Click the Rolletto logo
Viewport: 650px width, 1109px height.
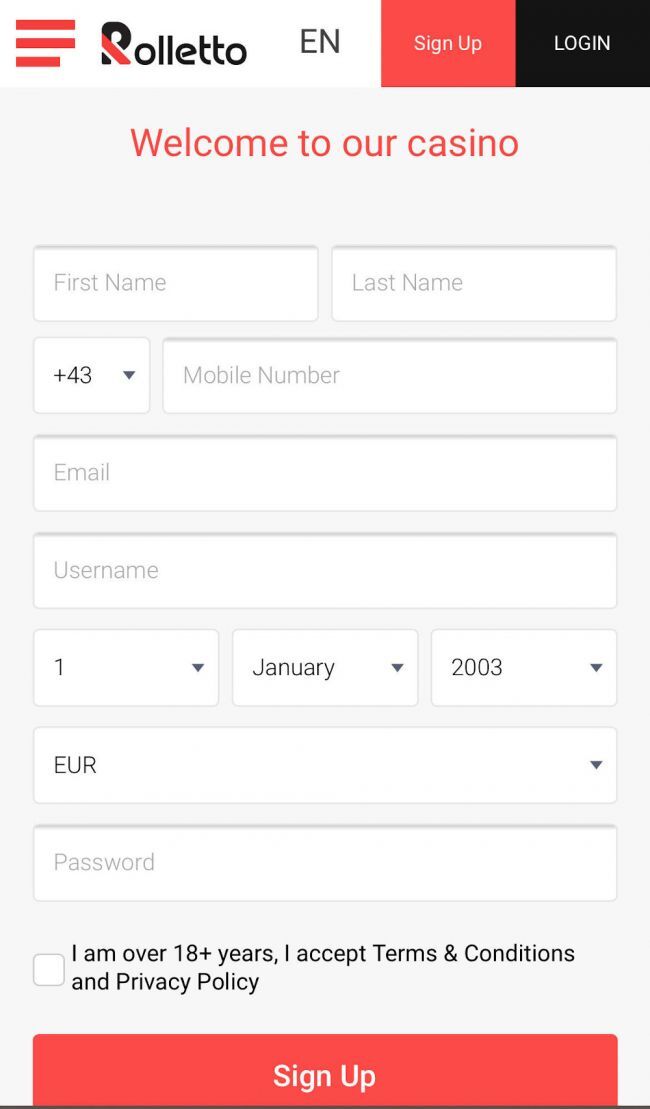click(x=174, y=44)
